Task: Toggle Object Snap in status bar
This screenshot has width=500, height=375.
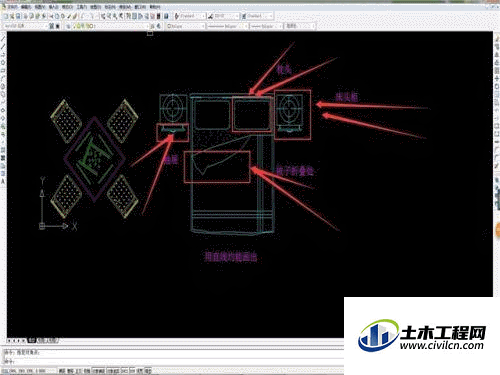Action: pyautogui.click(x=98, y=371)
